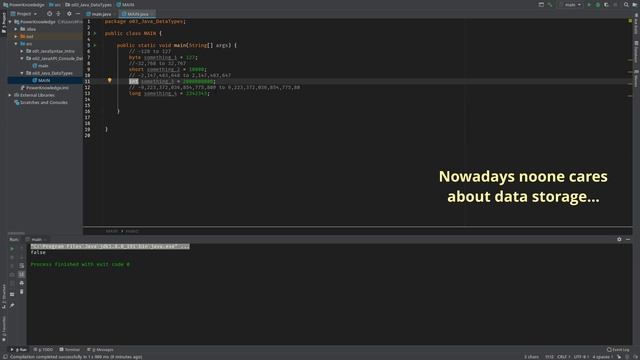Click run gutter arrow beside main method line
This screenshot has height=360, width=640.
click(95, 45)
